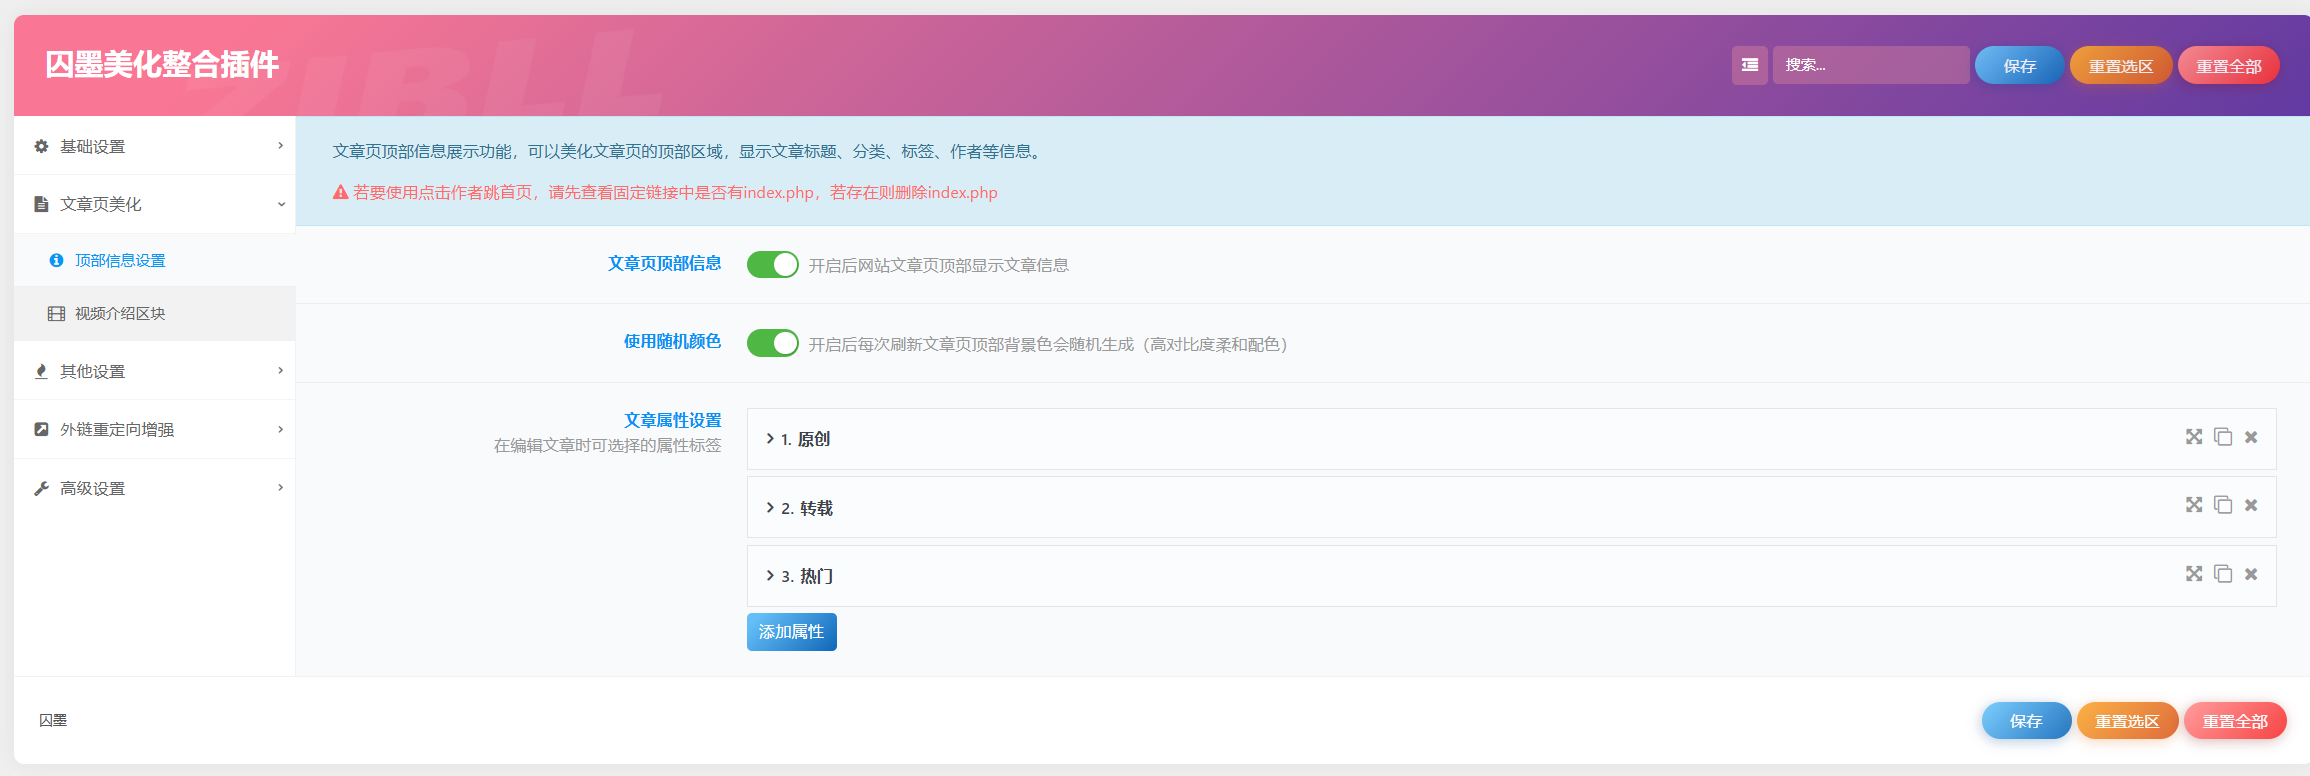Duplicate the 原创 attribute item

pos(2223,437)
